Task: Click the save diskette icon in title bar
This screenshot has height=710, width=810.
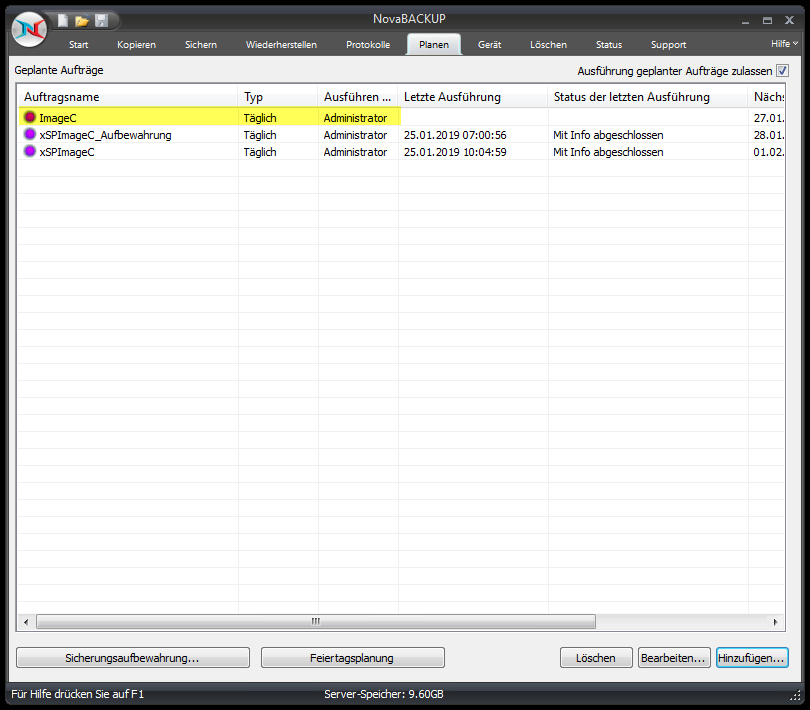Action: tap(101, 20)
